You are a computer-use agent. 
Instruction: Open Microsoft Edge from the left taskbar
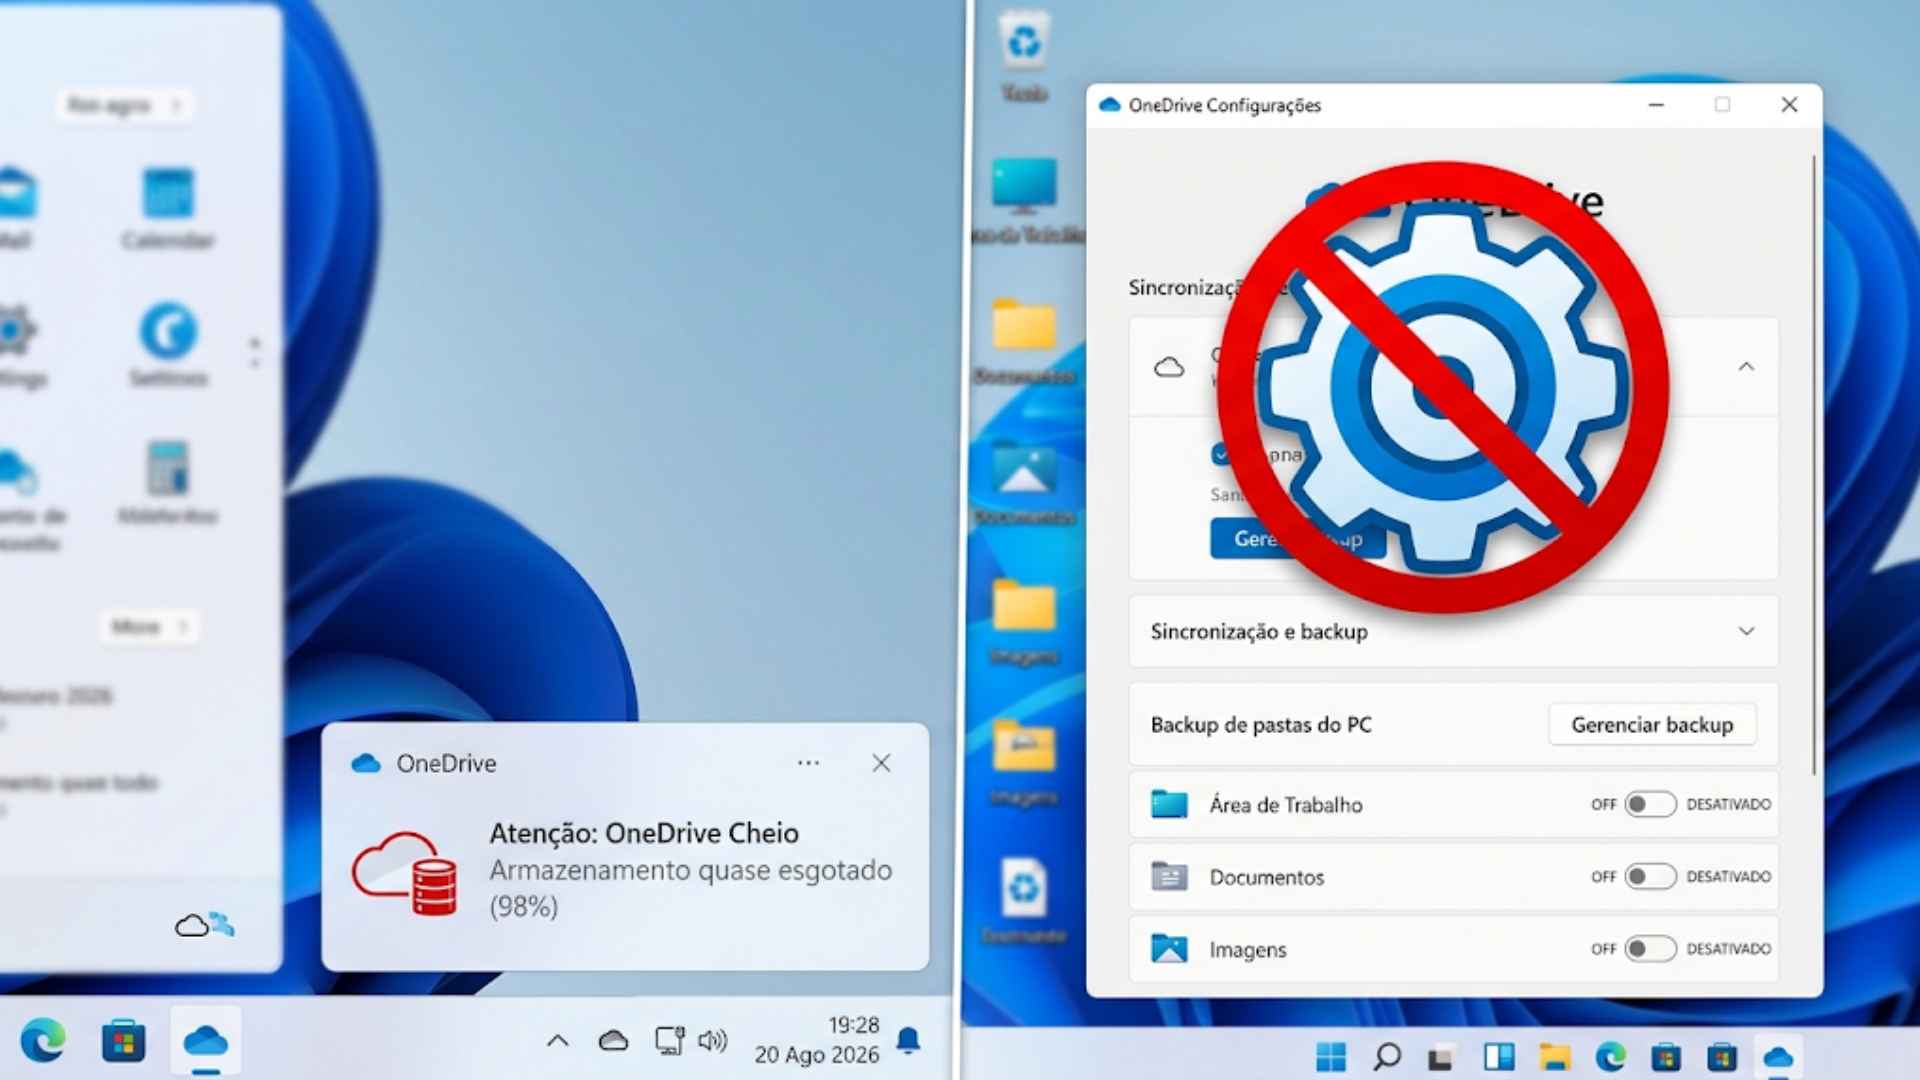(x=43, y=1042)
